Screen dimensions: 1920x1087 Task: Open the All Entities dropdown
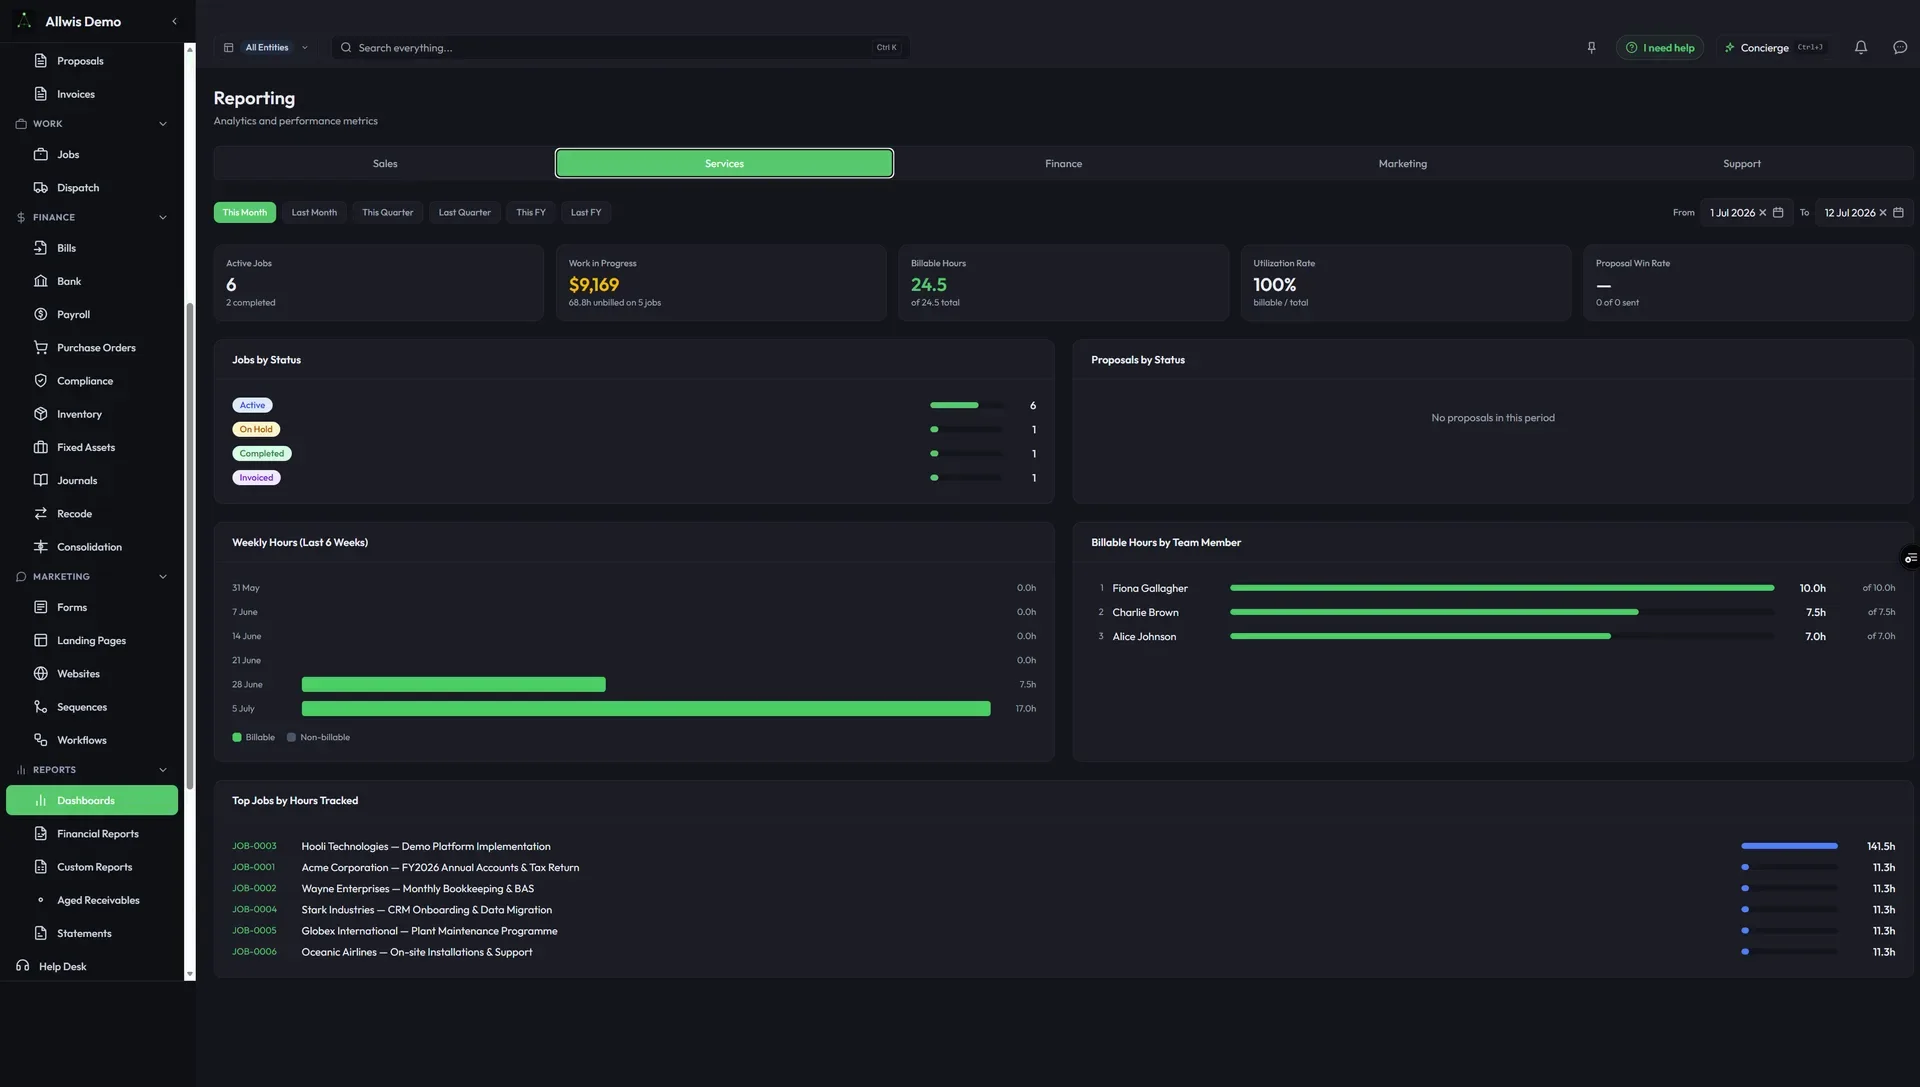point(266,47)
